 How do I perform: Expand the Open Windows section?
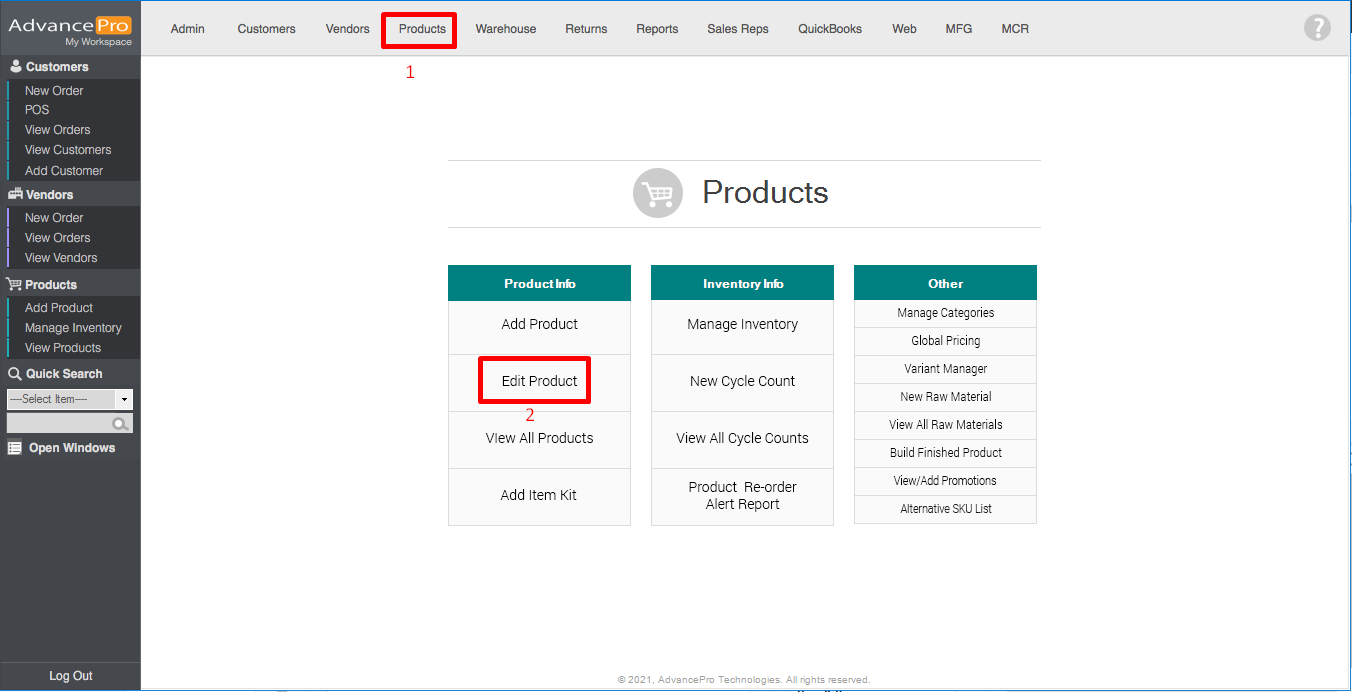point(70,448)
